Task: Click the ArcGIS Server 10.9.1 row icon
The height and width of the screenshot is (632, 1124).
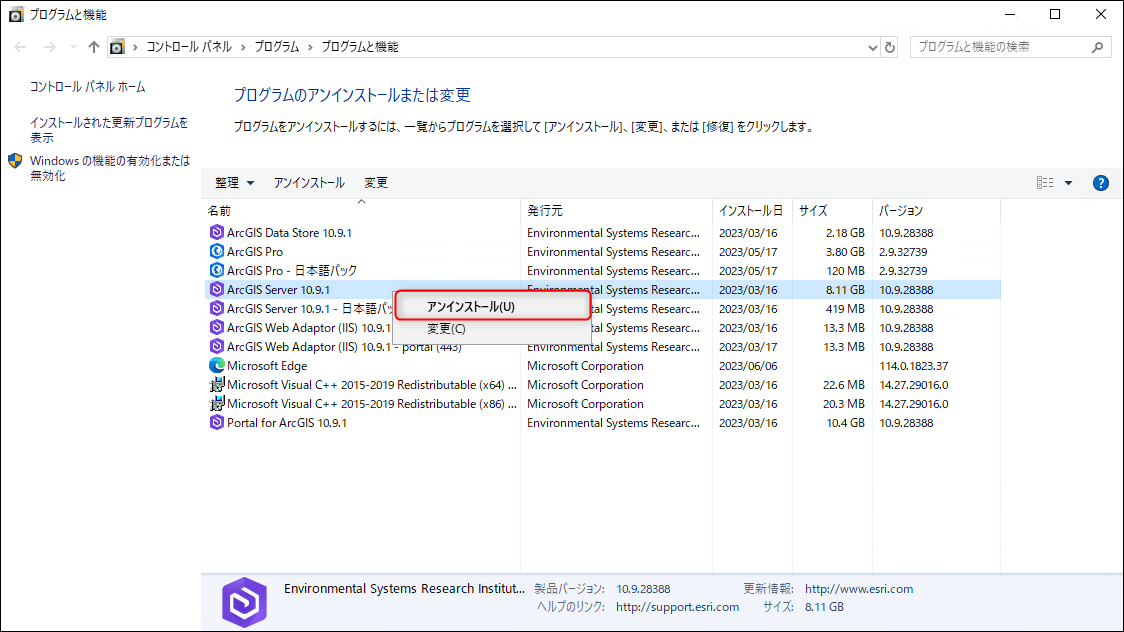Action: tap(216, 289)
